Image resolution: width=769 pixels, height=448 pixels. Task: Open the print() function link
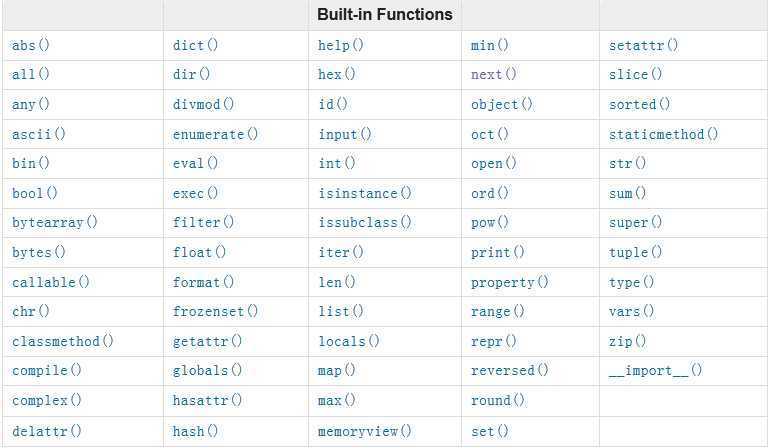(x=497, y=253)
